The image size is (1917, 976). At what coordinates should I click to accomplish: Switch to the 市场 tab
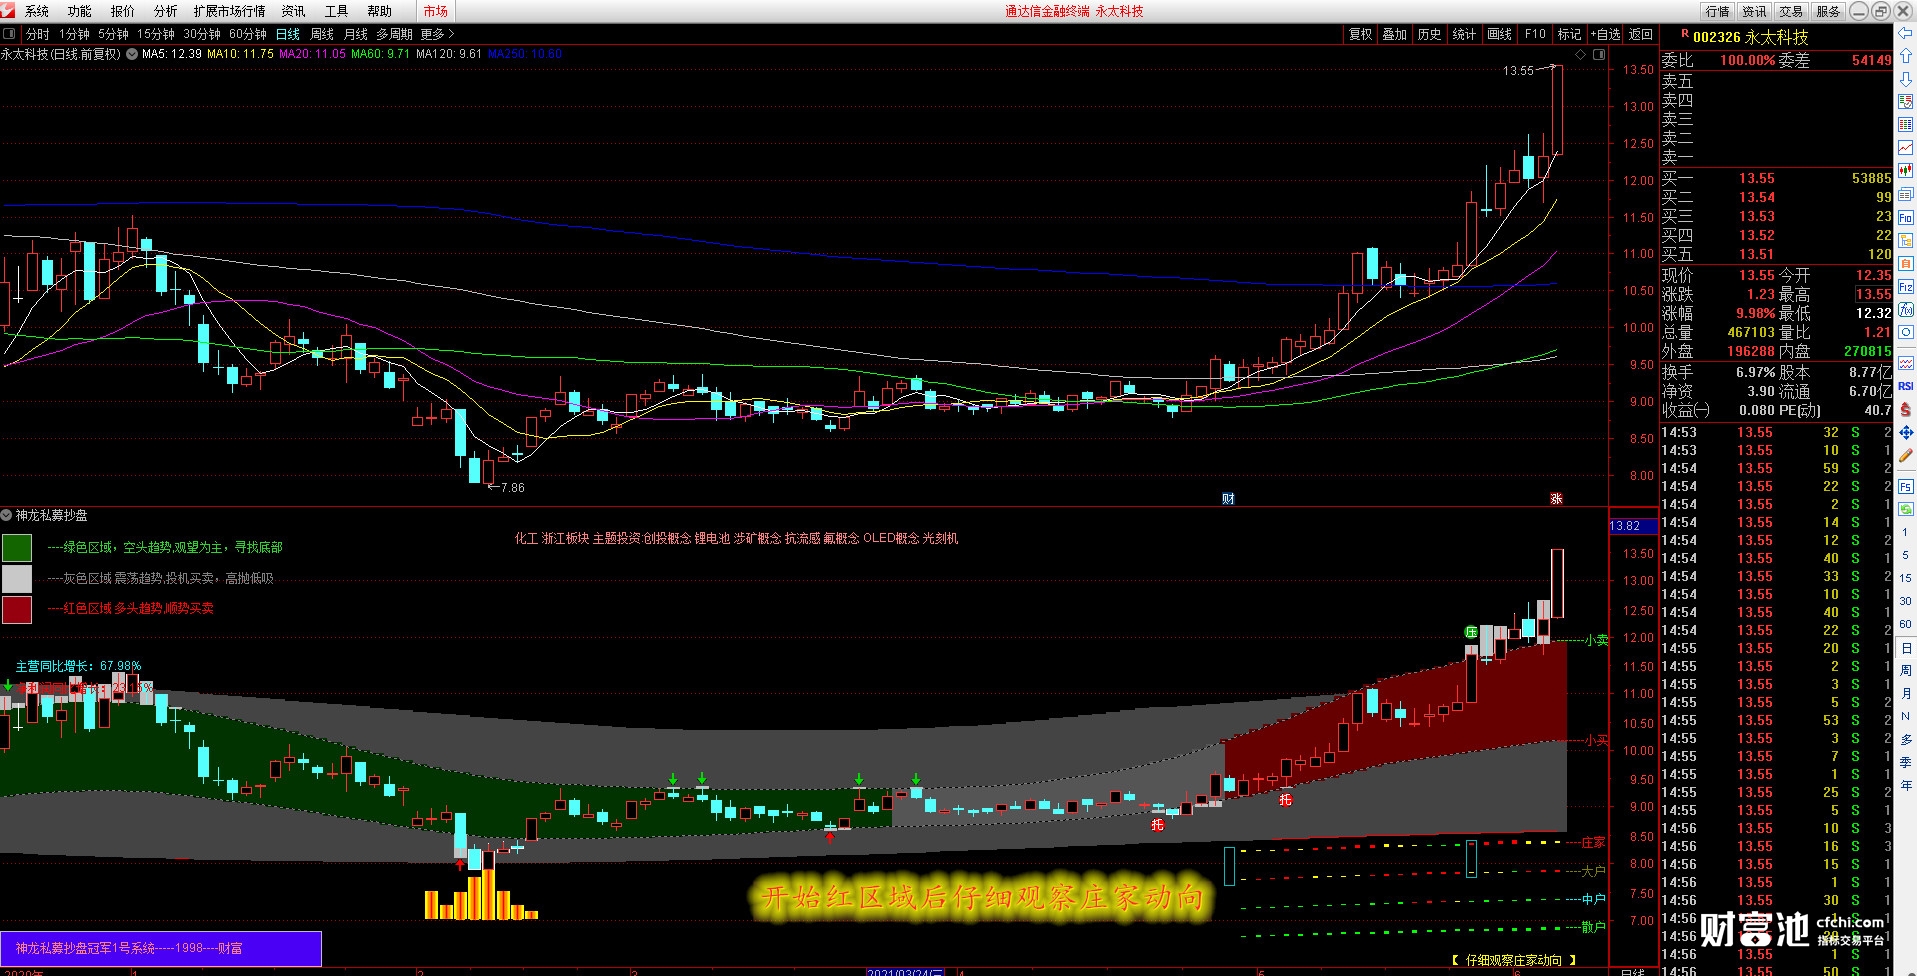tap(435, 11)
